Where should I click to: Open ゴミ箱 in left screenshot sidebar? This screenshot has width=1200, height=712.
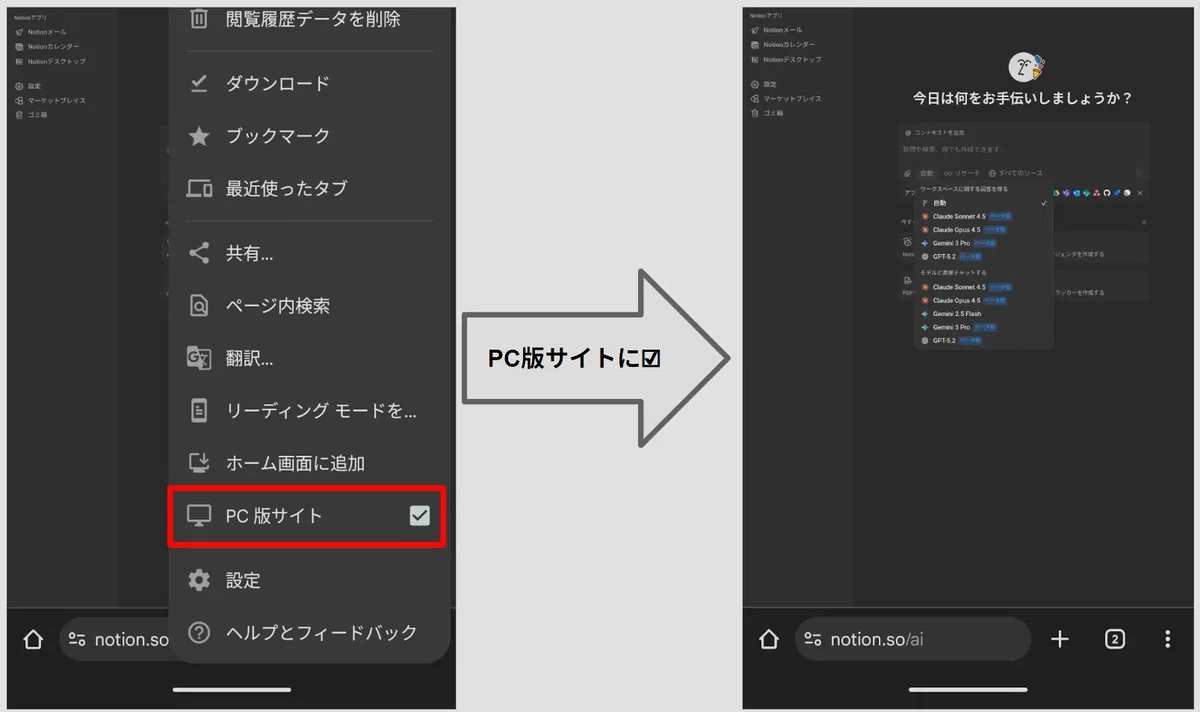[x=31, y=114]
